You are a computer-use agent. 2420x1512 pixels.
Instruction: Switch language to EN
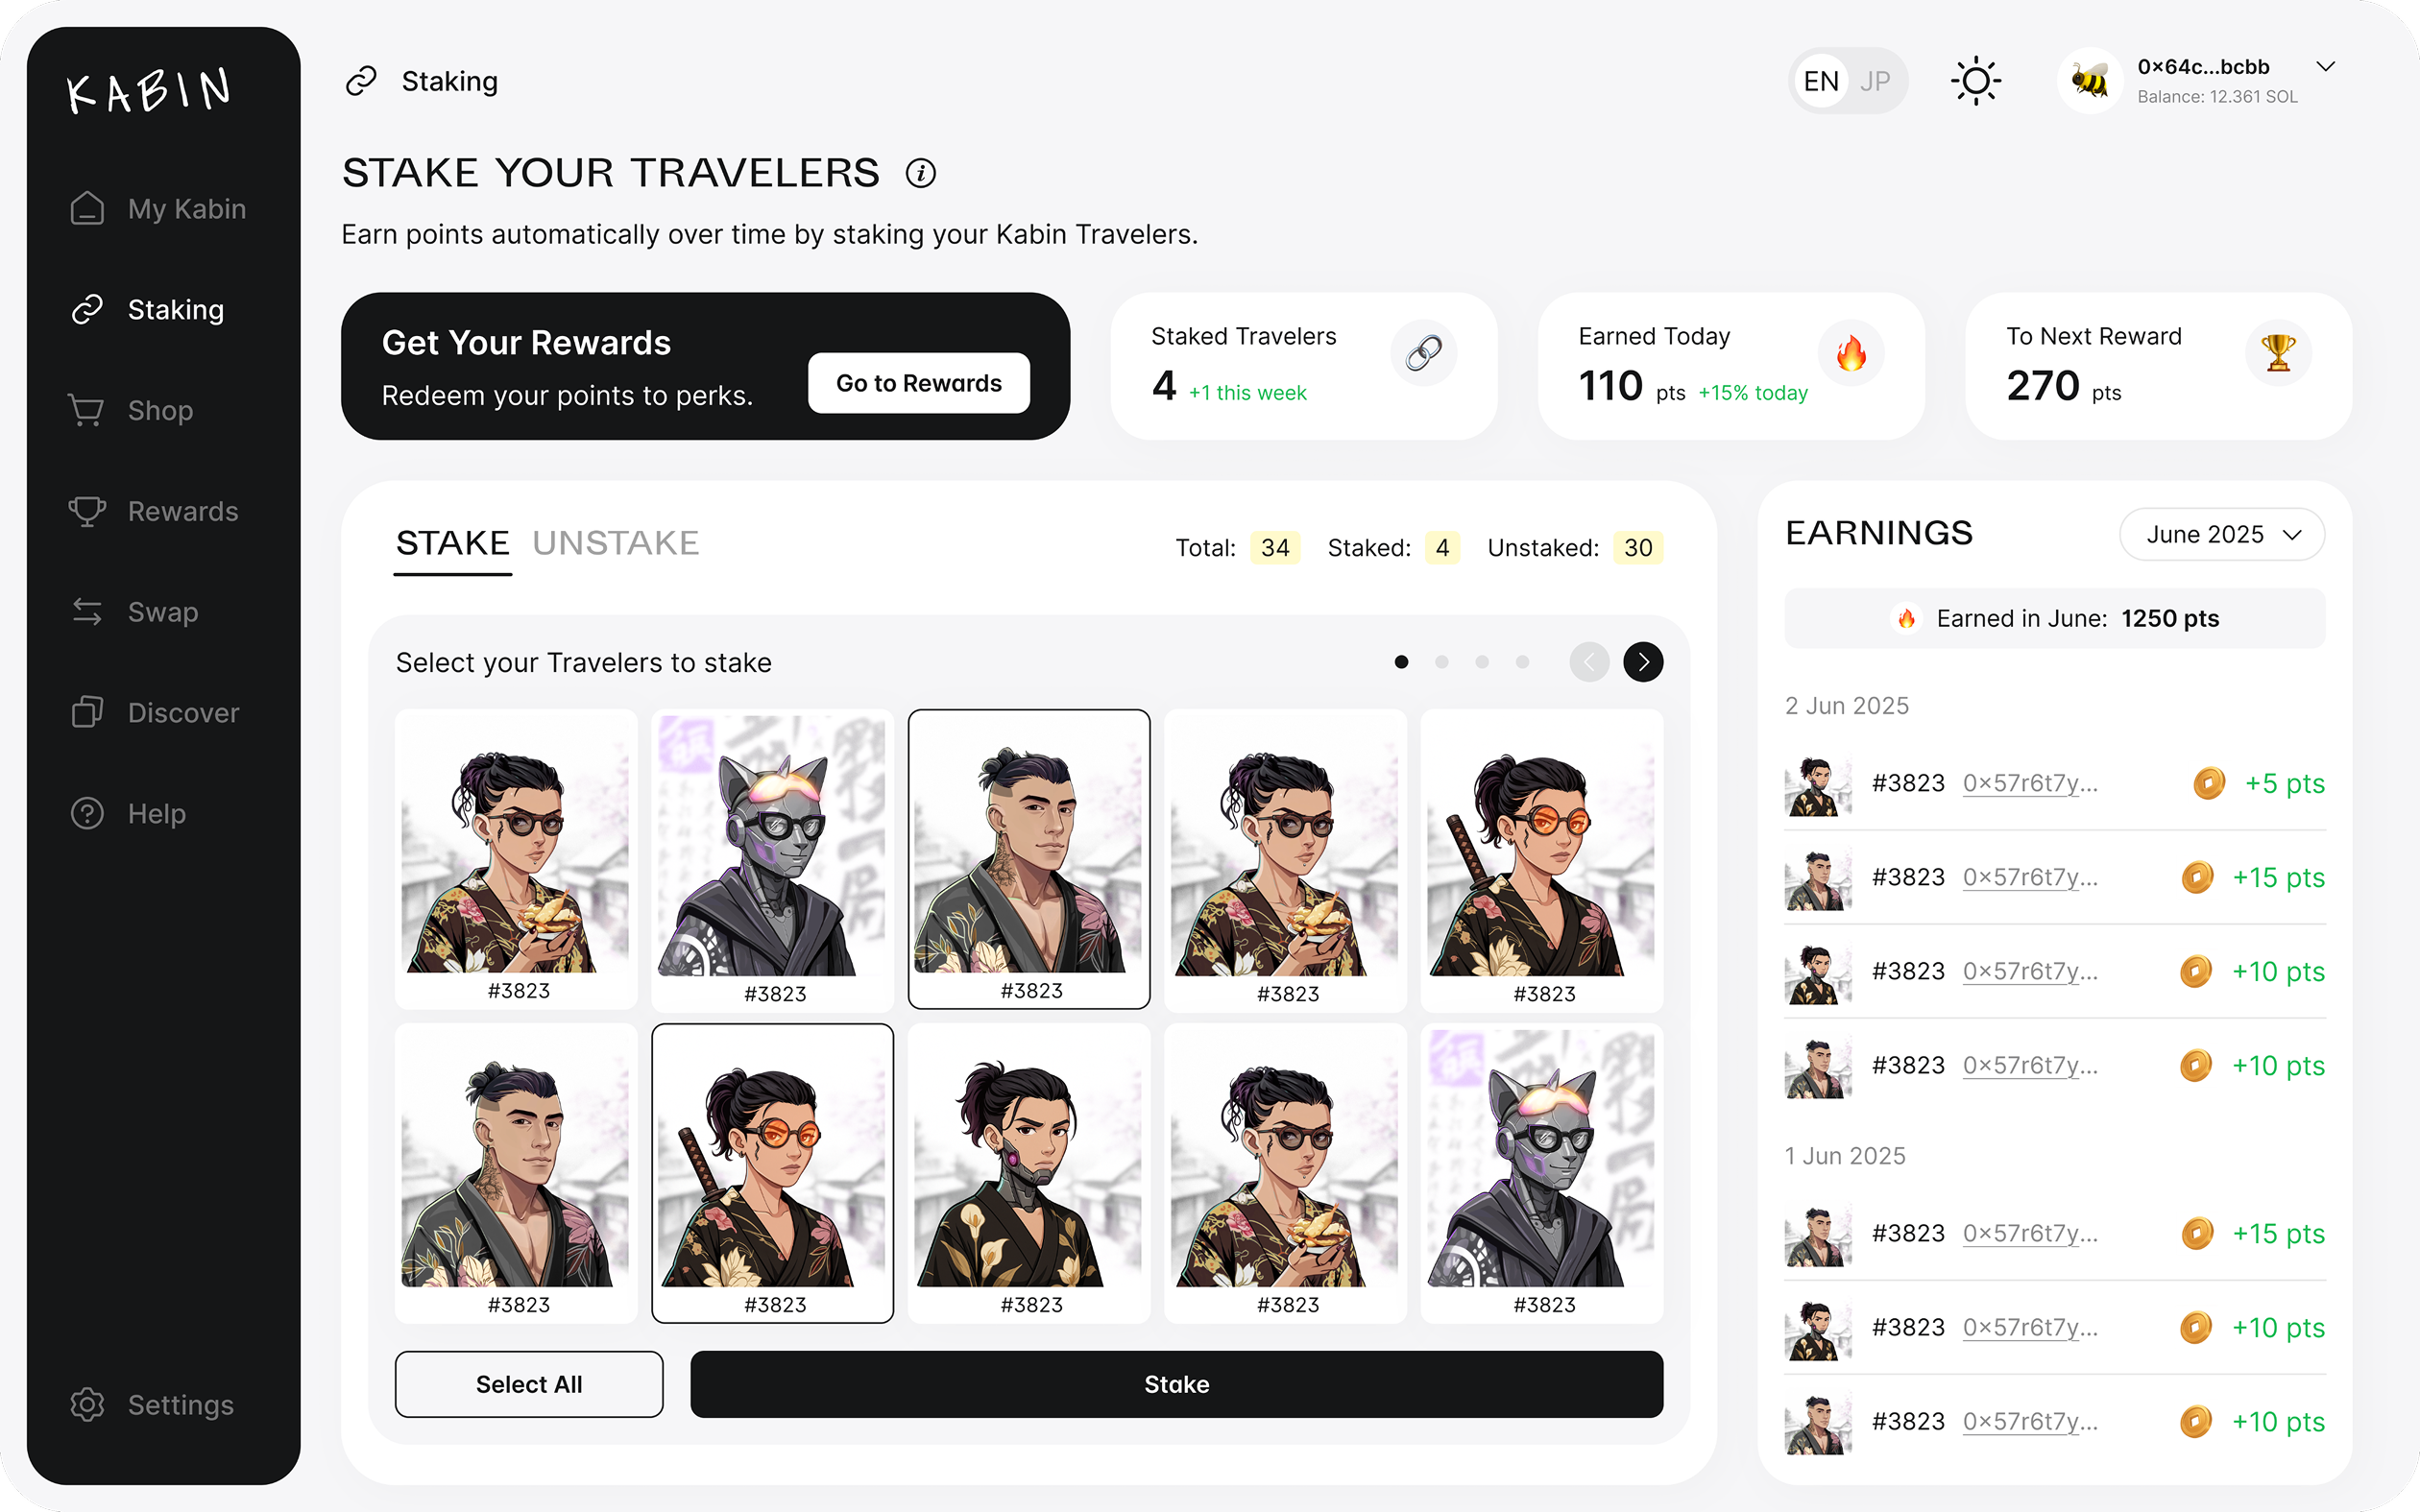(1821, 81)
